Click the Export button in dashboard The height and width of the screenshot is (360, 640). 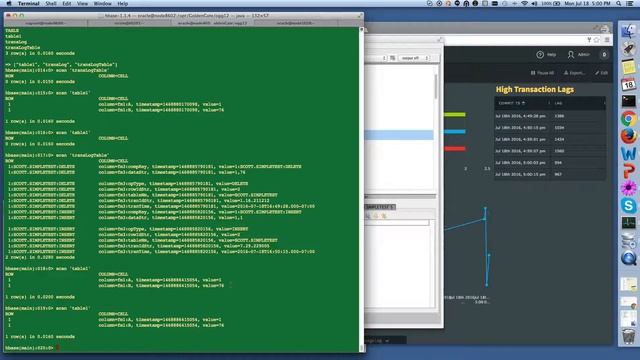pos(574,73)
